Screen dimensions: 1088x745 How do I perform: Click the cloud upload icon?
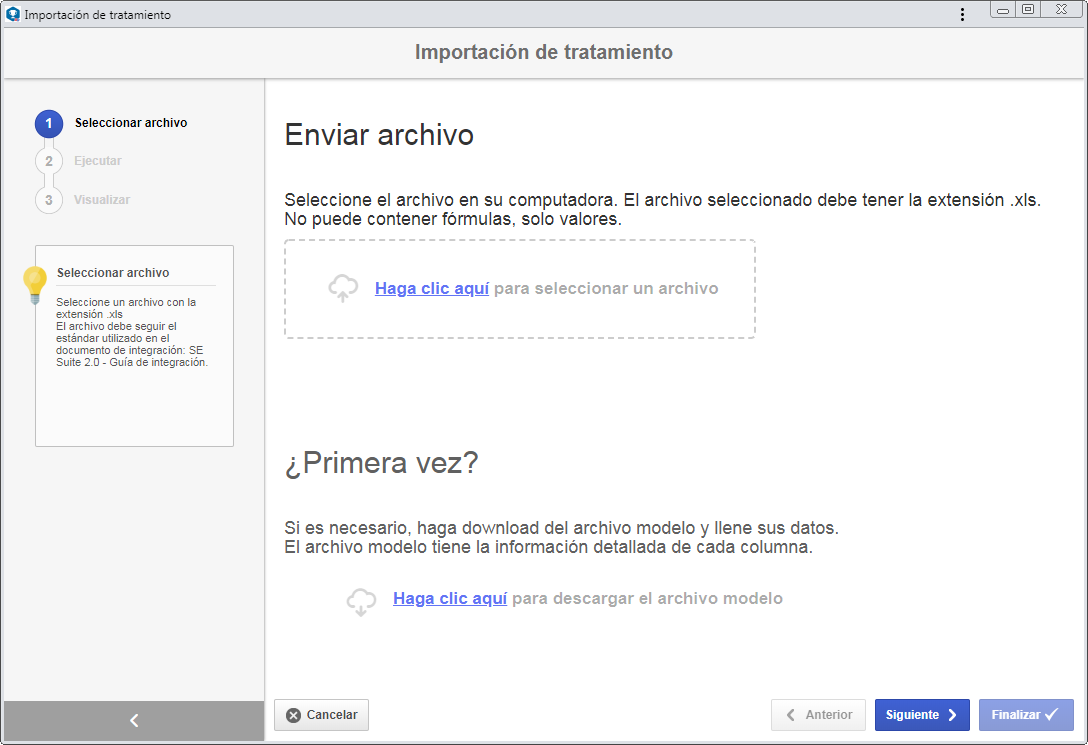click(343, 288)
